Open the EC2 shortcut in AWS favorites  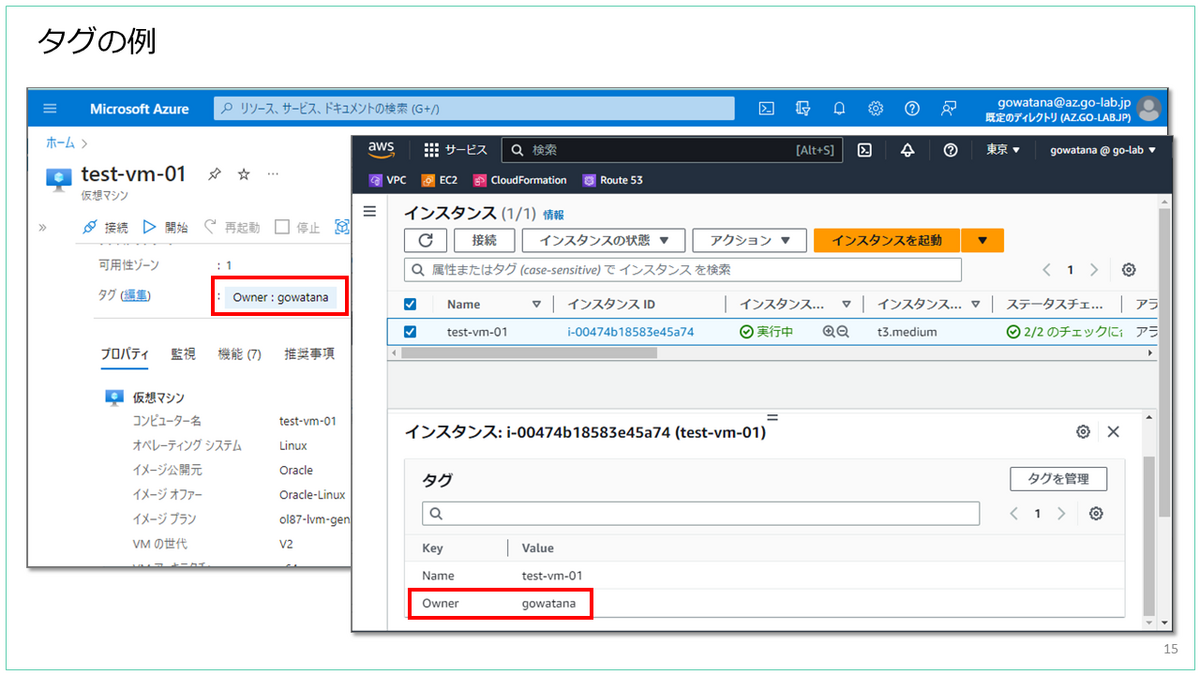[440, 180]
